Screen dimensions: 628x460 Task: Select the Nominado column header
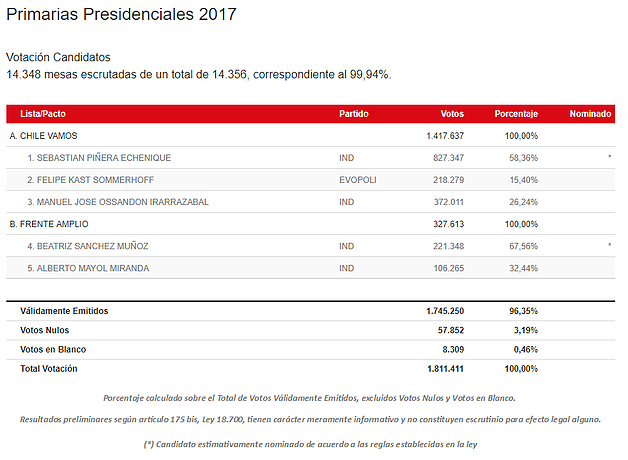click(589, 114)
